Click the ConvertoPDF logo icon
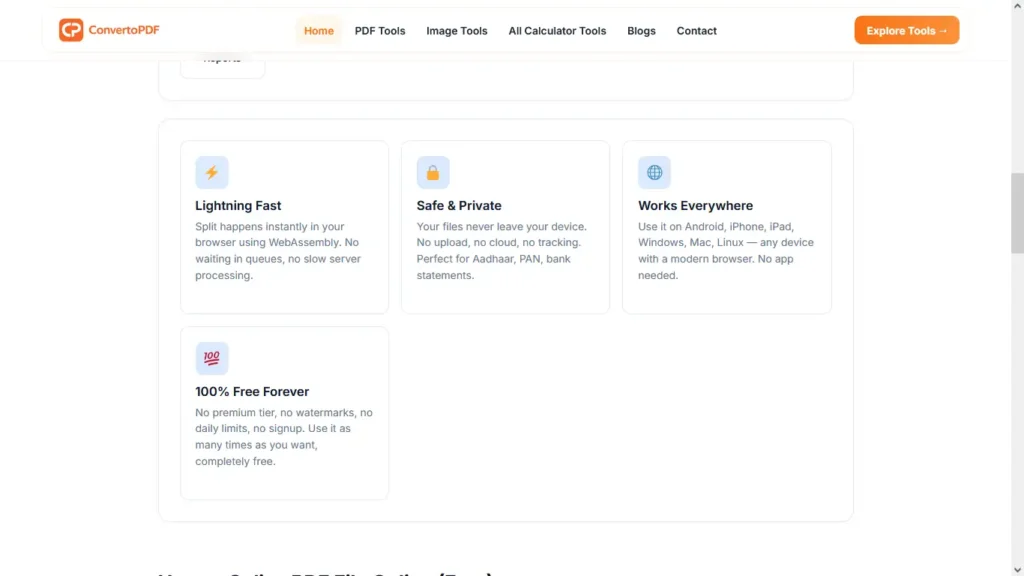The image size is (1024, 576). pos(71,30)
